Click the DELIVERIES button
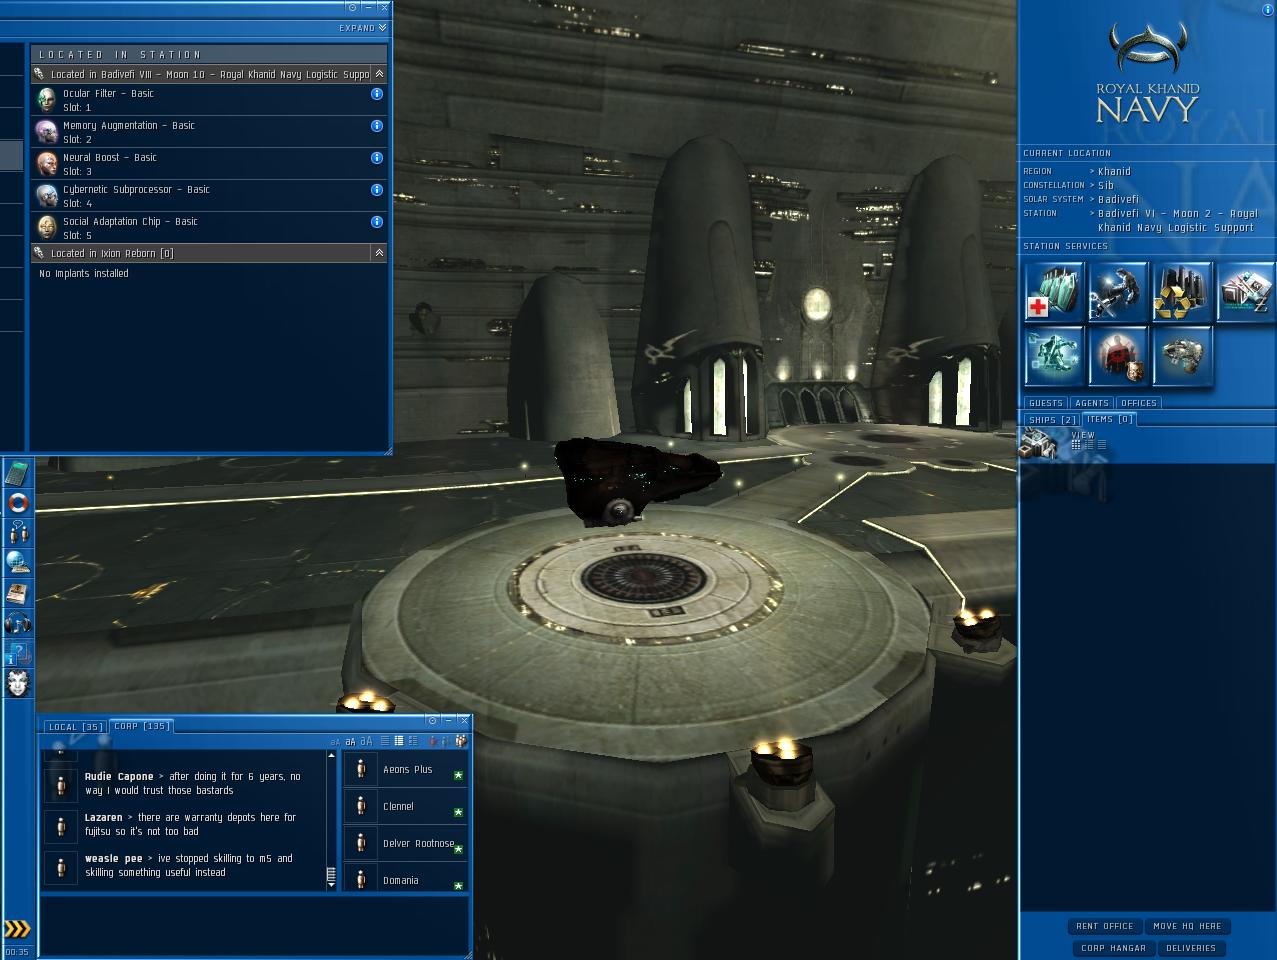 pyautogui.click(x=1191, y=948)
